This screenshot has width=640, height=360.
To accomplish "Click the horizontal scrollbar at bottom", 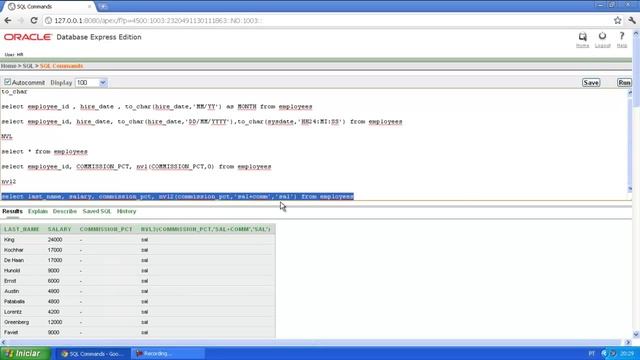I will coord(316,342).
